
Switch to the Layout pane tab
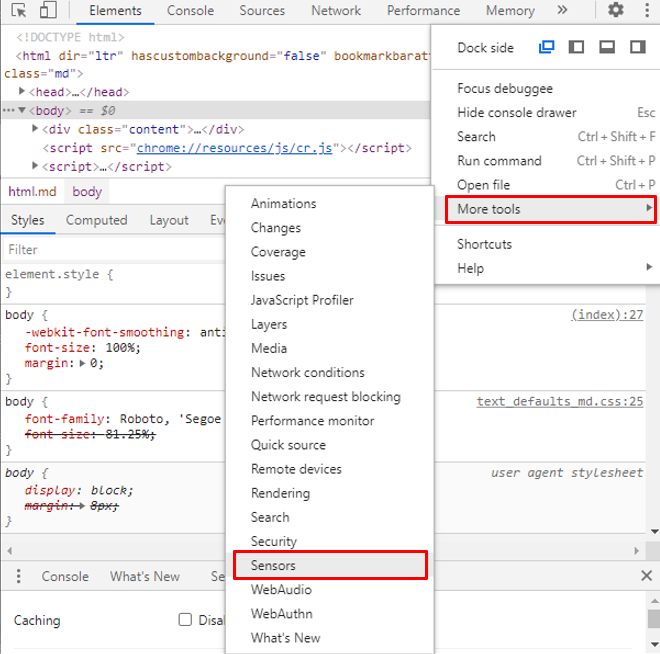tap(169, 220)
